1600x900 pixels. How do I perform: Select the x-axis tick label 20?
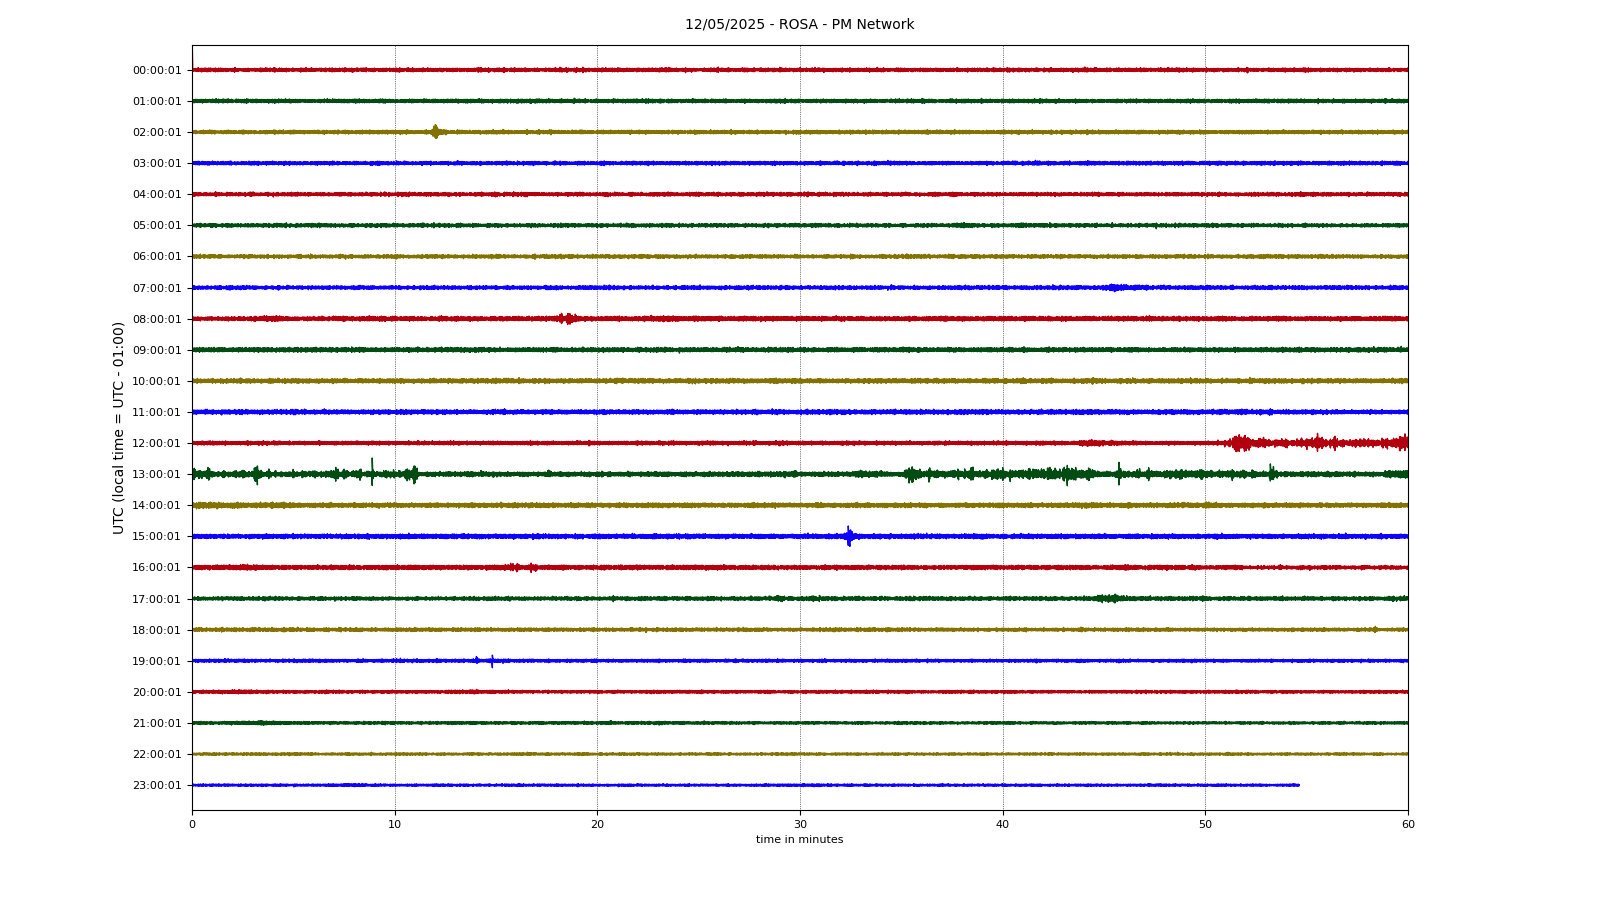point(597,824)
